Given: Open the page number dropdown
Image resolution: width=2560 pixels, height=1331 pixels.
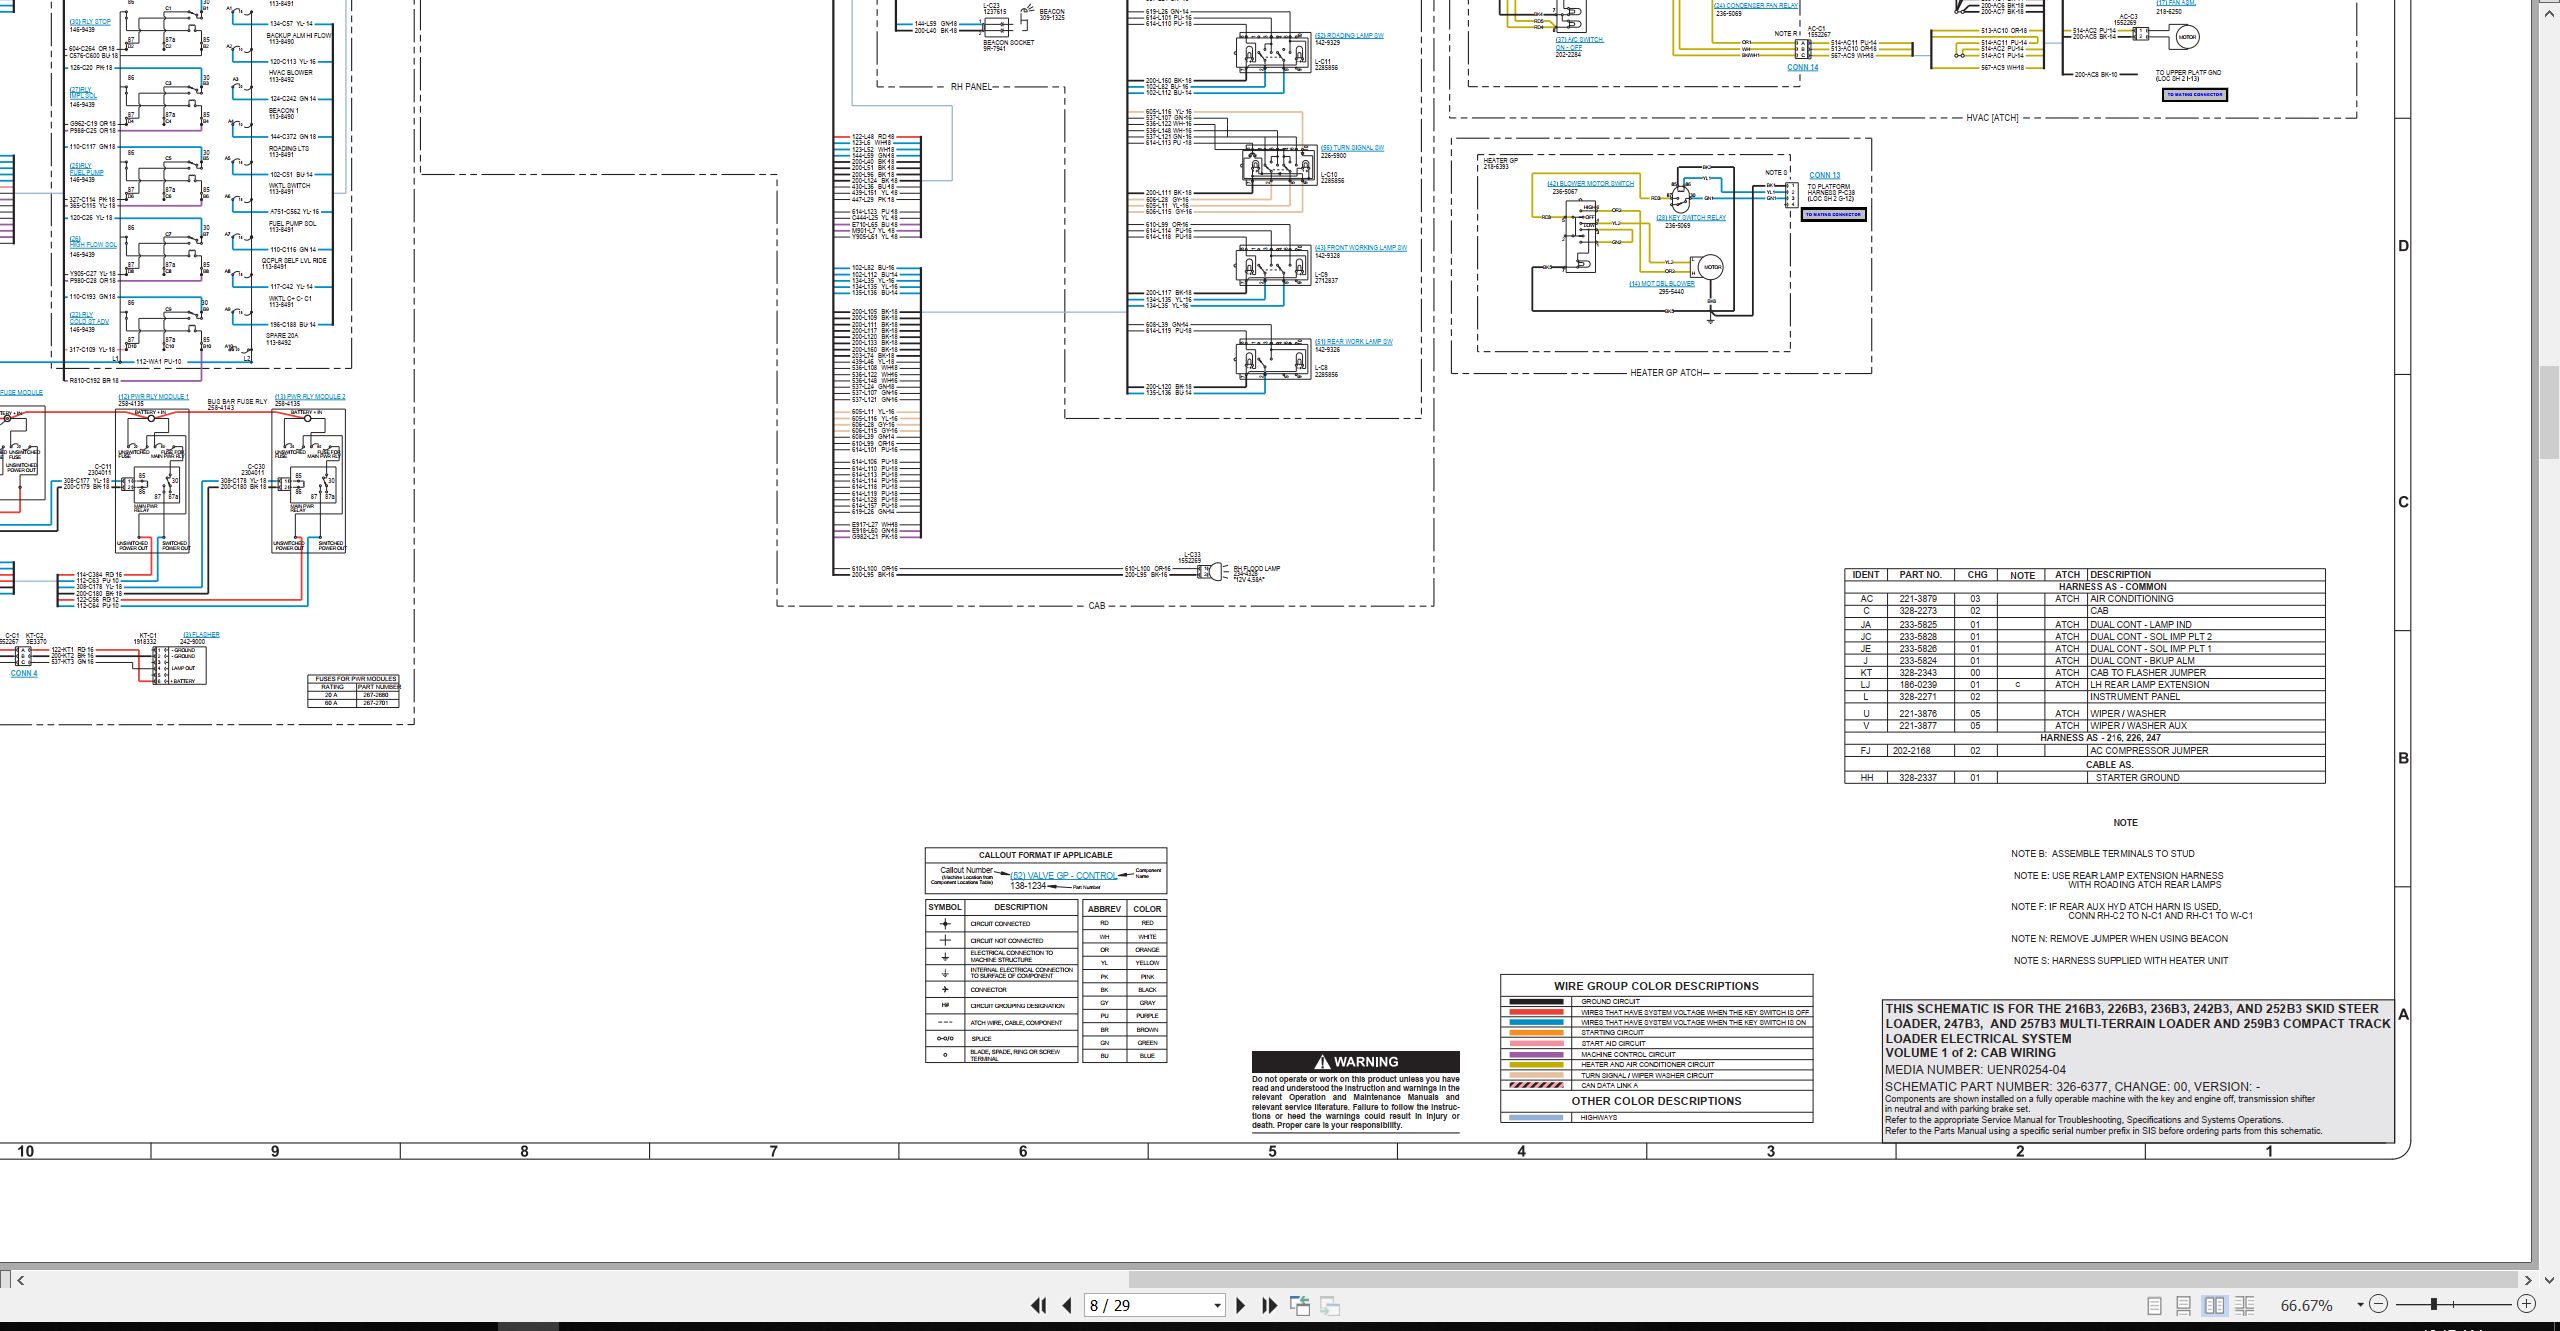Looking at the screenshot, I should point(1217,1305).
